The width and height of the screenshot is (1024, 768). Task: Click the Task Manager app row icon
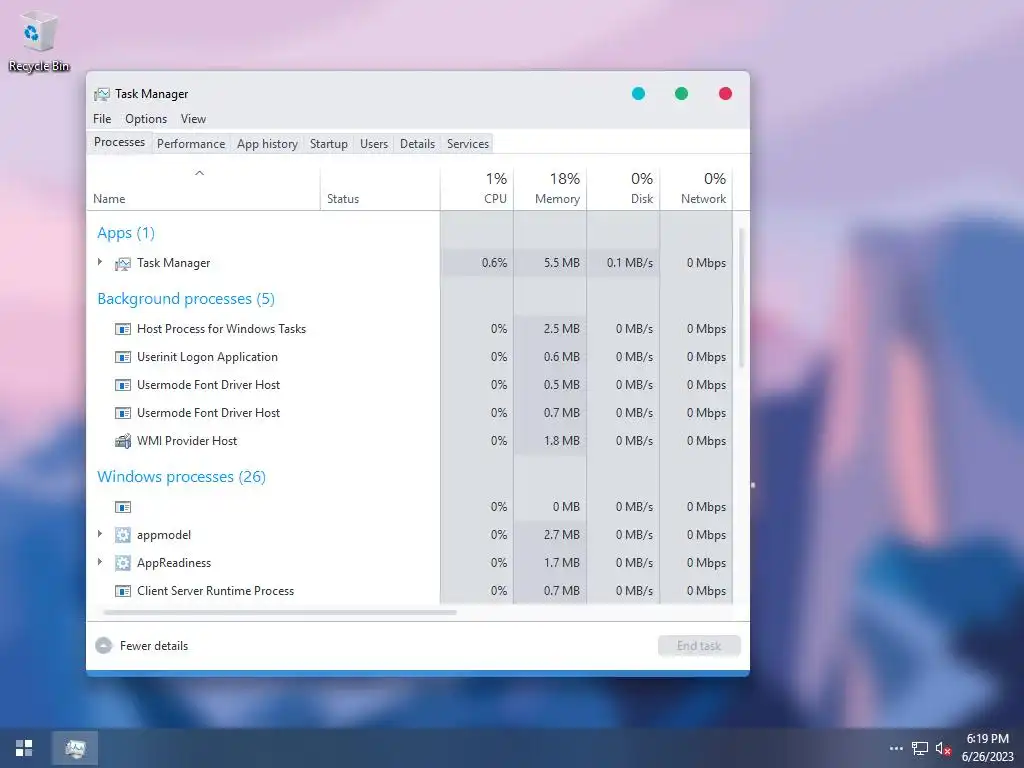tap(123, 263)
